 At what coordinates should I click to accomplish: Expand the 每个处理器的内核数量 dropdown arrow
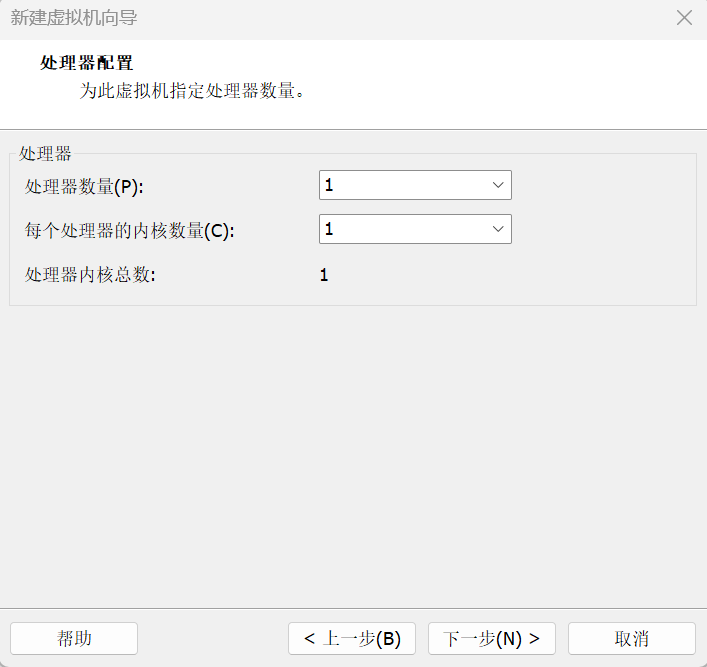point(498,229)
